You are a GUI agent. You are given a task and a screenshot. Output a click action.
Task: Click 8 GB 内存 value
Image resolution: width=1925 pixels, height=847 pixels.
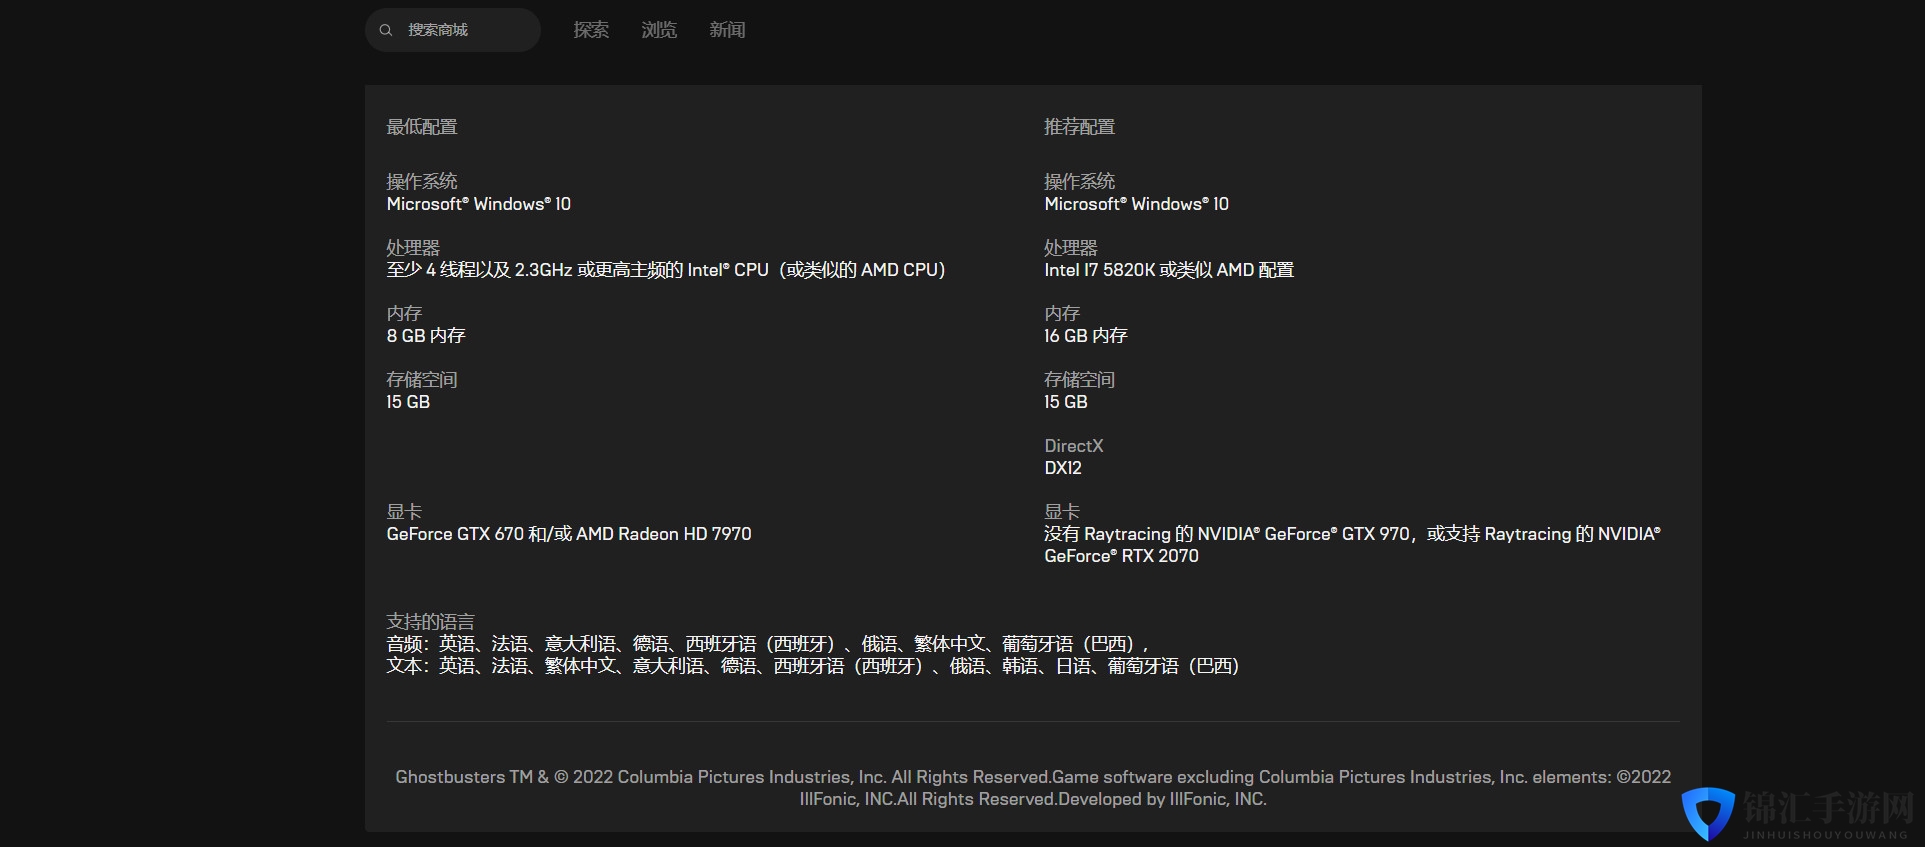pos(426,336)
